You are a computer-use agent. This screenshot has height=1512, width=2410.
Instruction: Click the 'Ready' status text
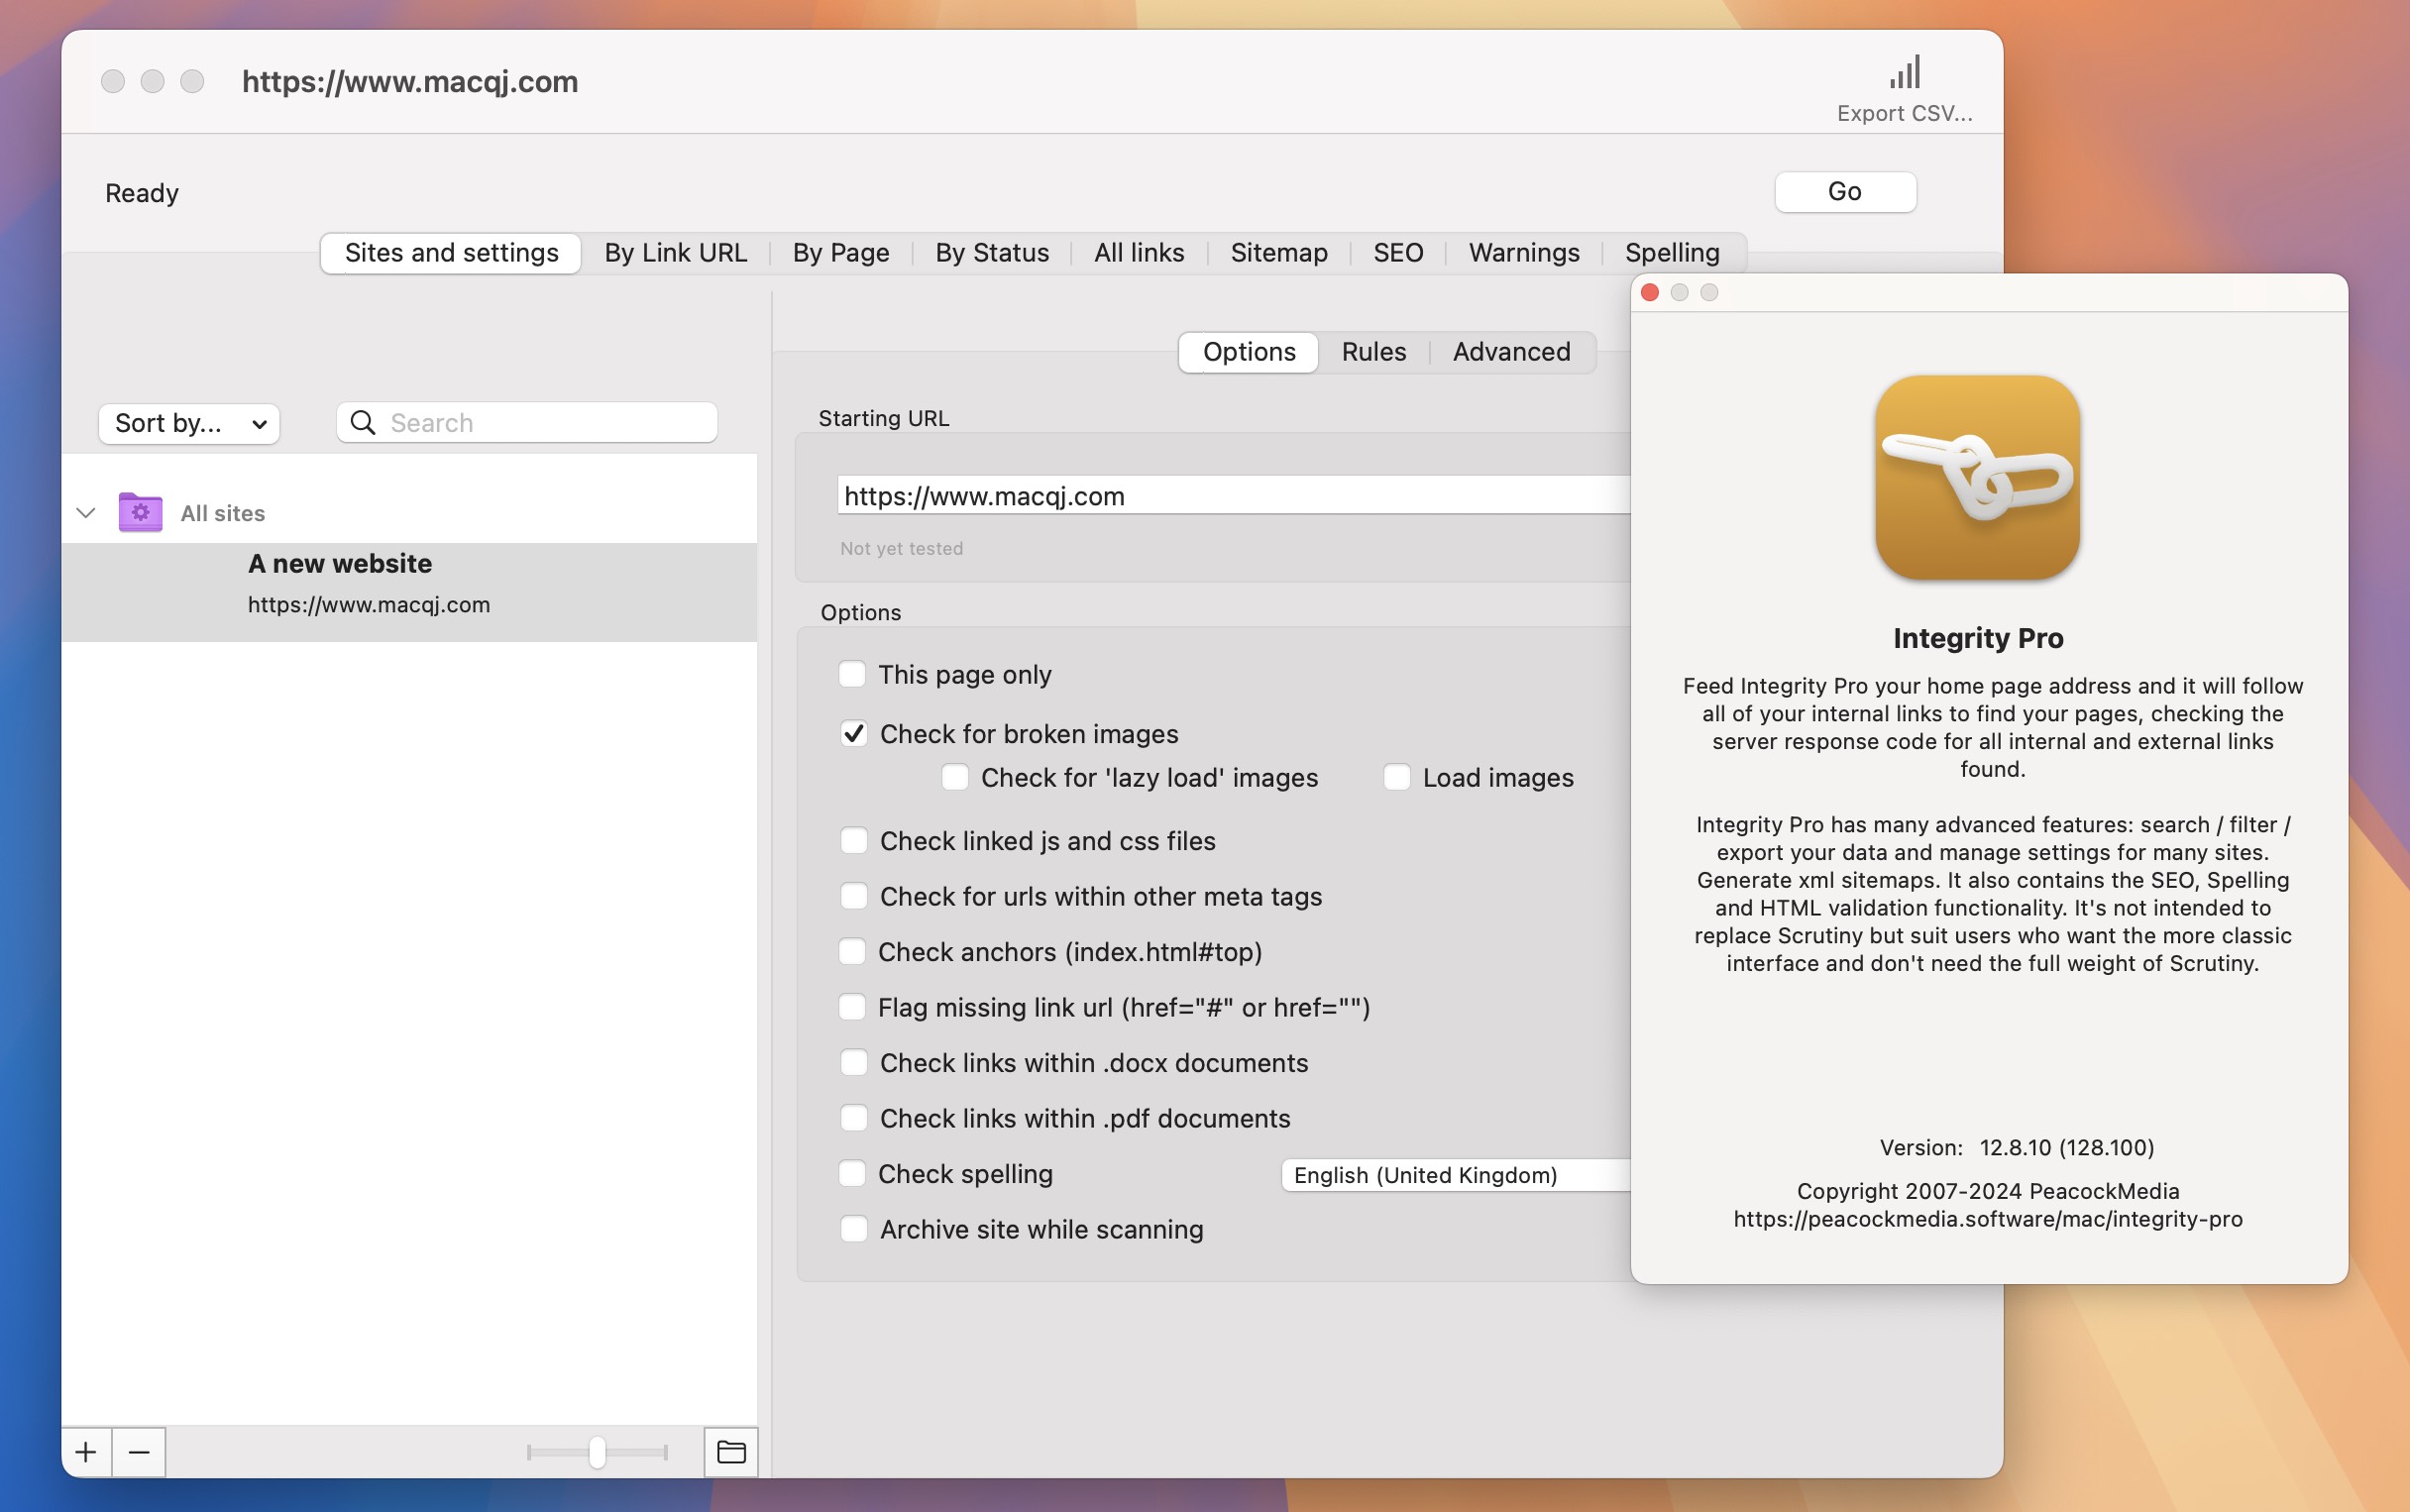point(142,193)
